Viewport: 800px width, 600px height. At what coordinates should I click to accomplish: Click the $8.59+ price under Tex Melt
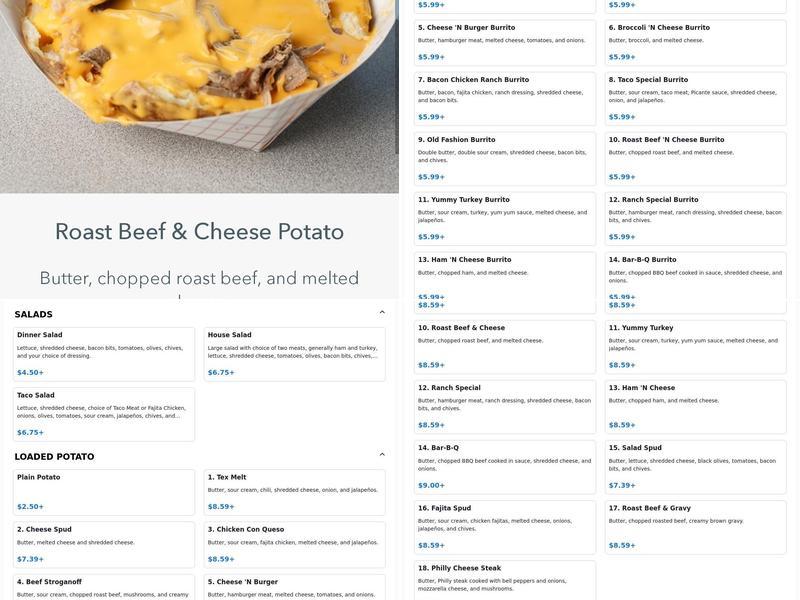[x=221, y=504]
